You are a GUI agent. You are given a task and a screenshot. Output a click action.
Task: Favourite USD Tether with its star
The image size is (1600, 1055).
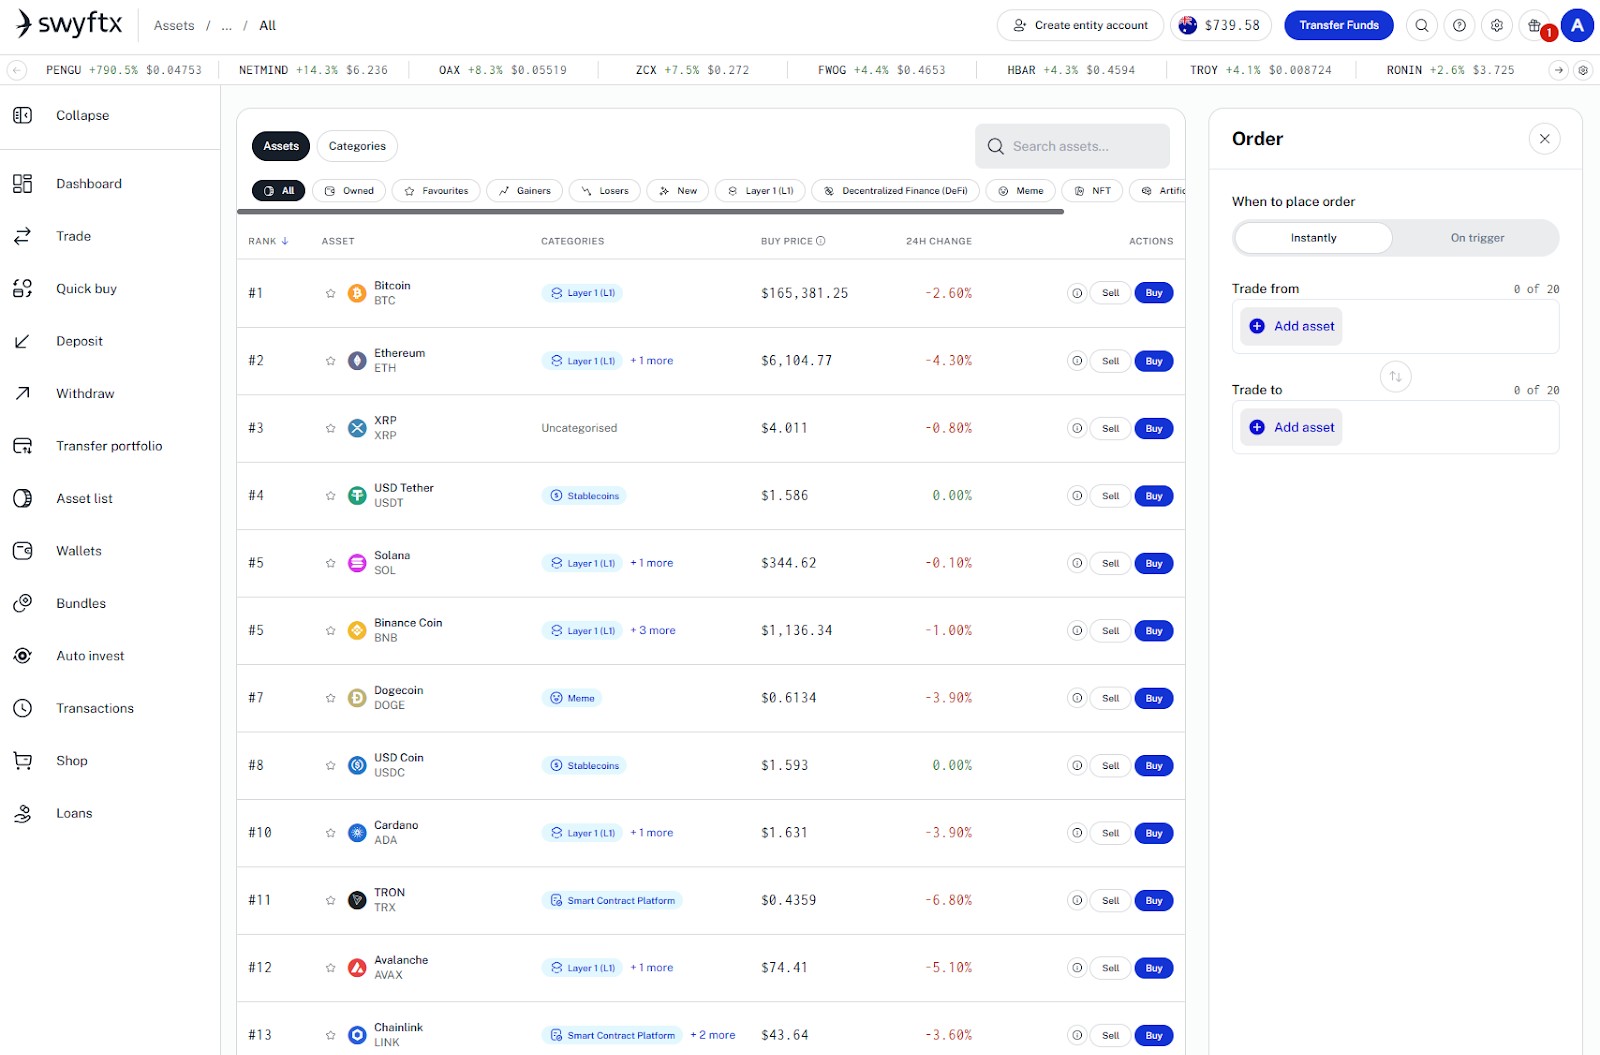[x=331, y=496]
